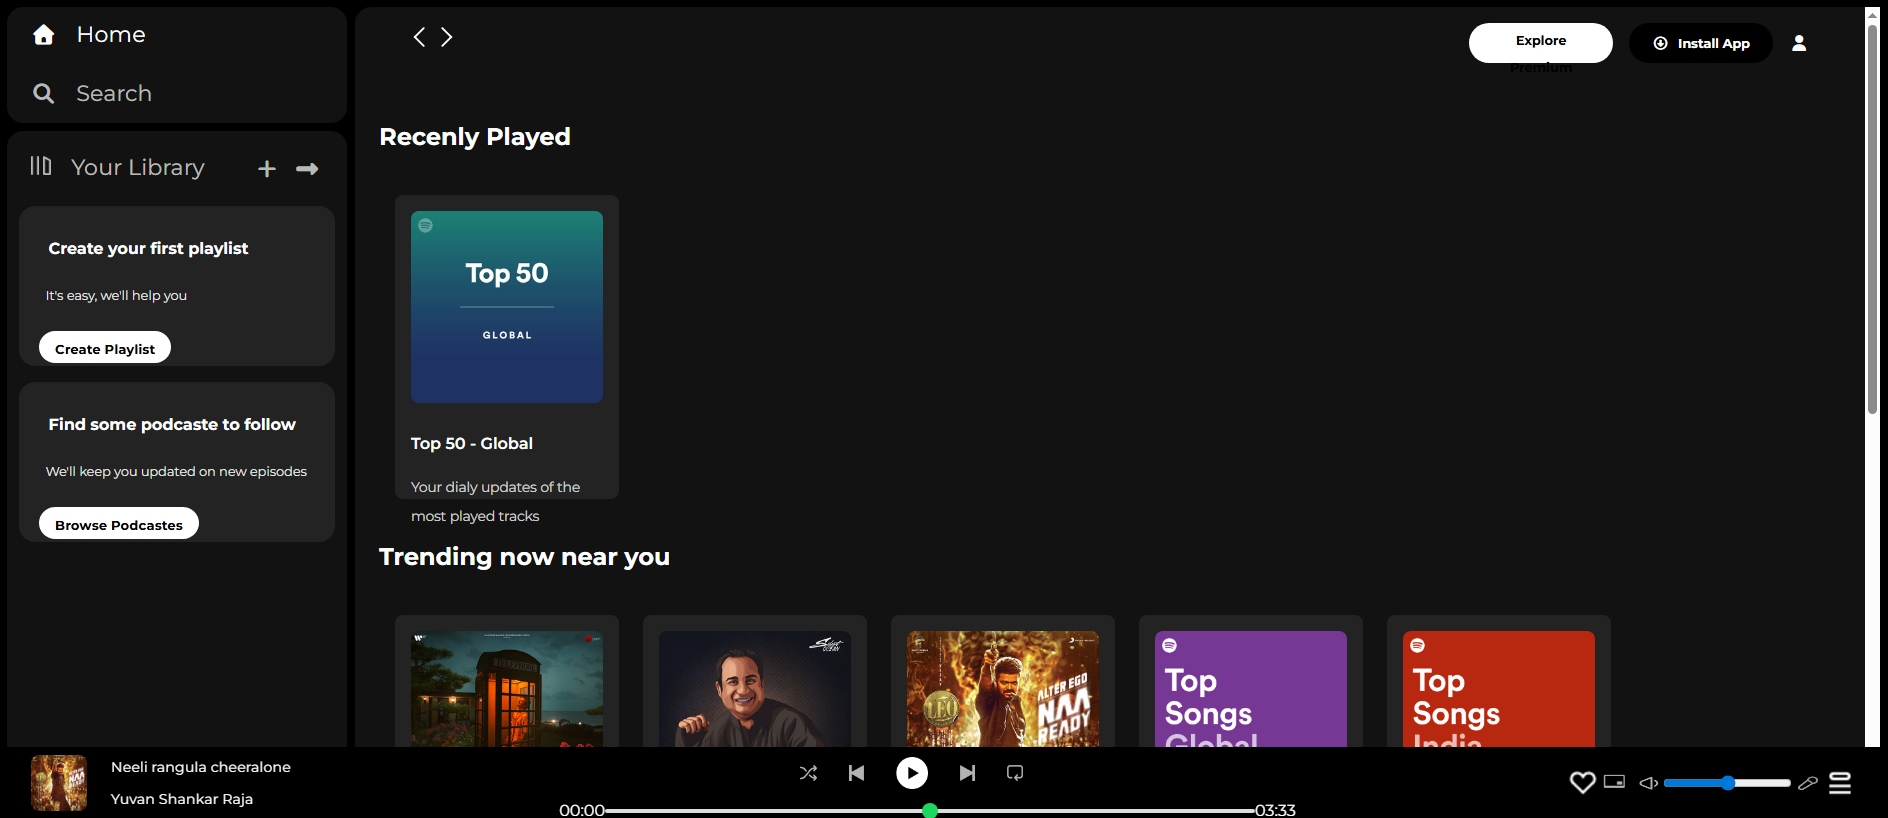Add a playlist with the plus icon
Screen dimensions: 1888x818
tap(267, 169)
